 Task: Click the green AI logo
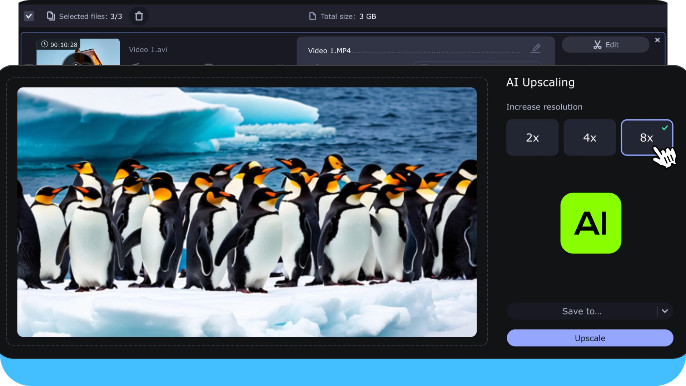[x=591, y=223]
